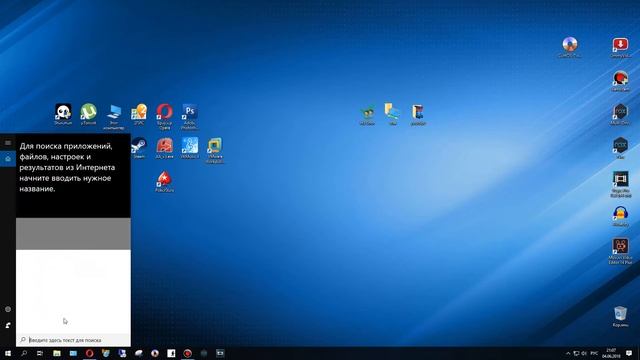Open the Recycle Bin on the desktop
The width and height of the screenshot is (640, 360).
coord(620,317)
